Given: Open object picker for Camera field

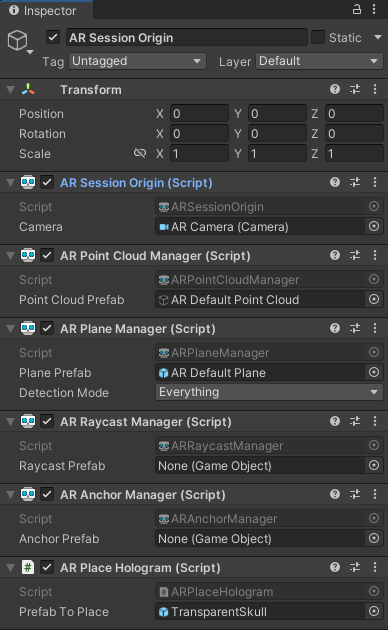Looking at the screenshot, I should tap(374, 226).
